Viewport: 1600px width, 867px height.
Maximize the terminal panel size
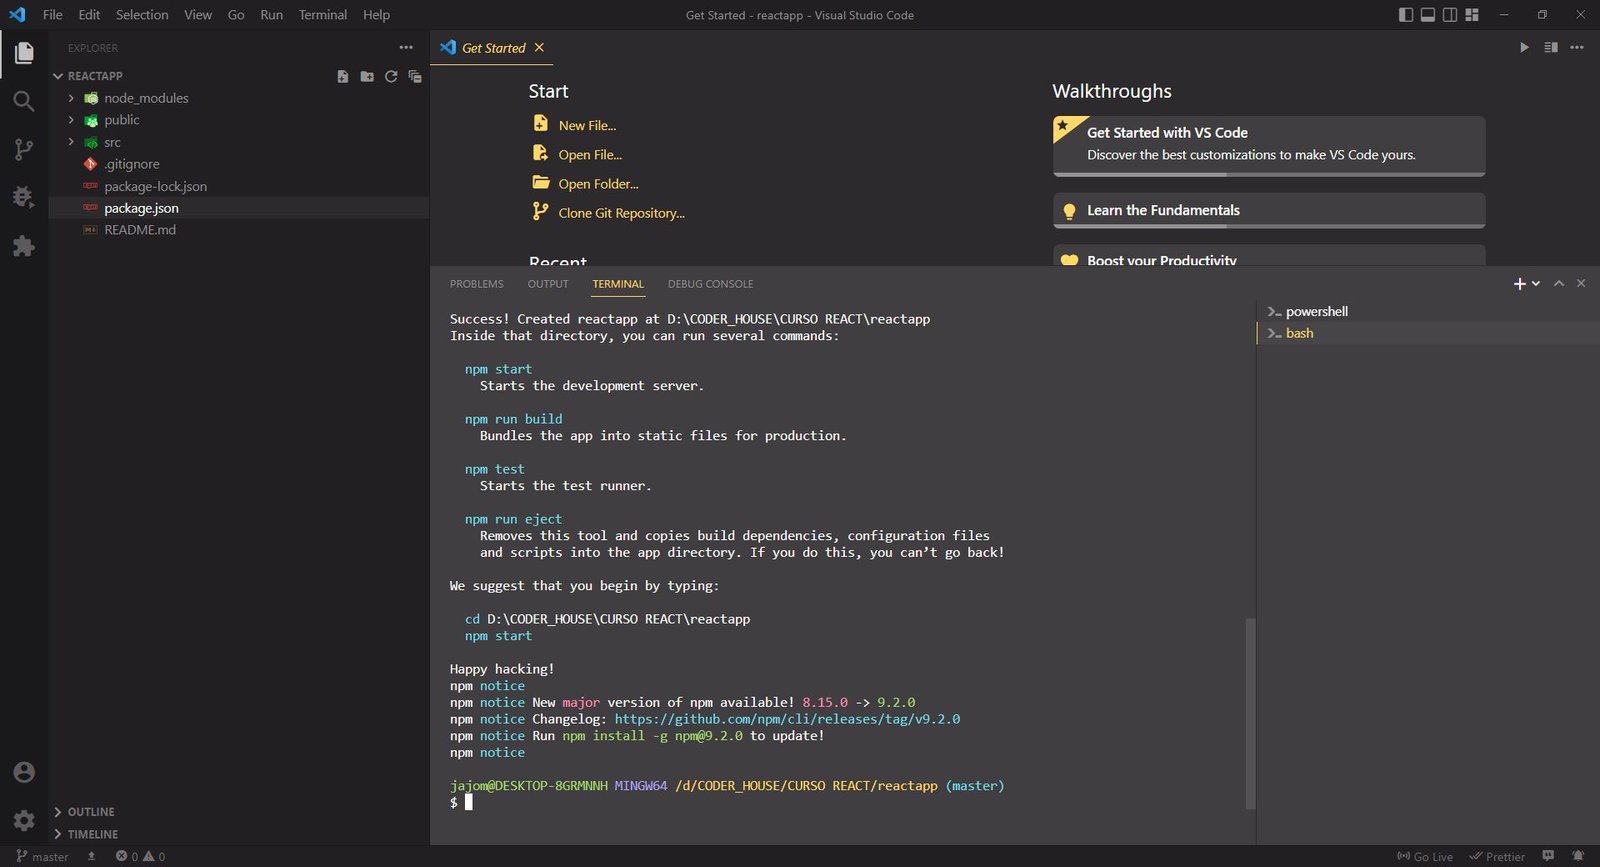pos(1559,284)
